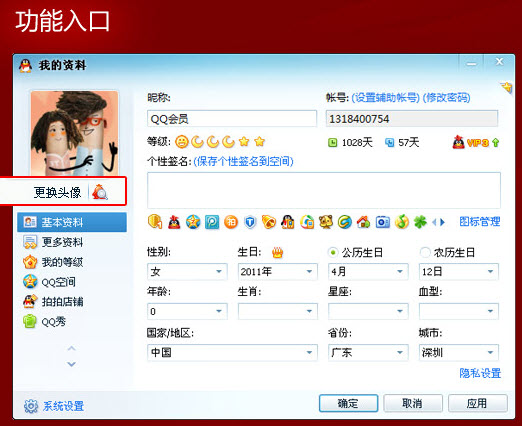Select the 农历生日 radio button
This screenshot has height=426, width=522.
click(424, 252)
